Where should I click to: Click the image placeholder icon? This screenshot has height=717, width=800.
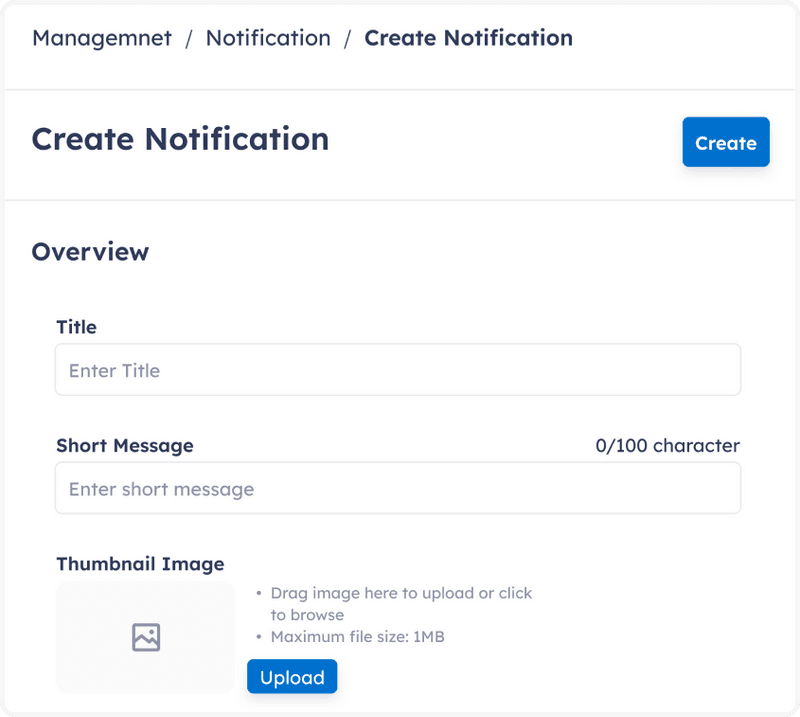pyautogui.click(x=146, y=637)
